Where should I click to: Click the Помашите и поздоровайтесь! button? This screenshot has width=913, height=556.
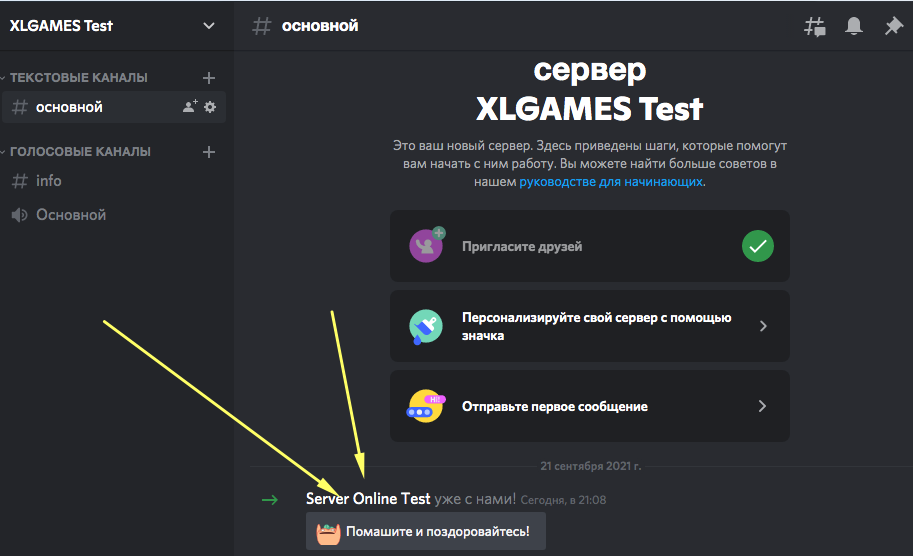coord(426,531)
